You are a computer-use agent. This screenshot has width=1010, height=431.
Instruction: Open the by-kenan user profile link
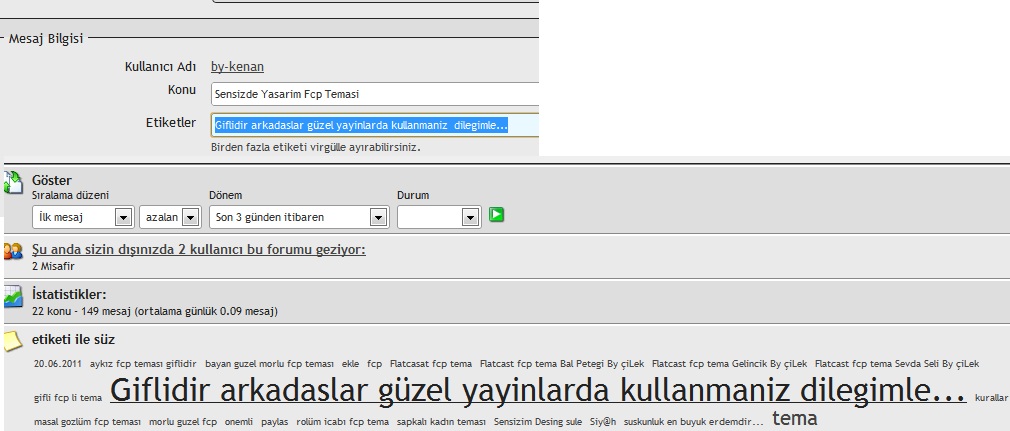tap(237, 67)
